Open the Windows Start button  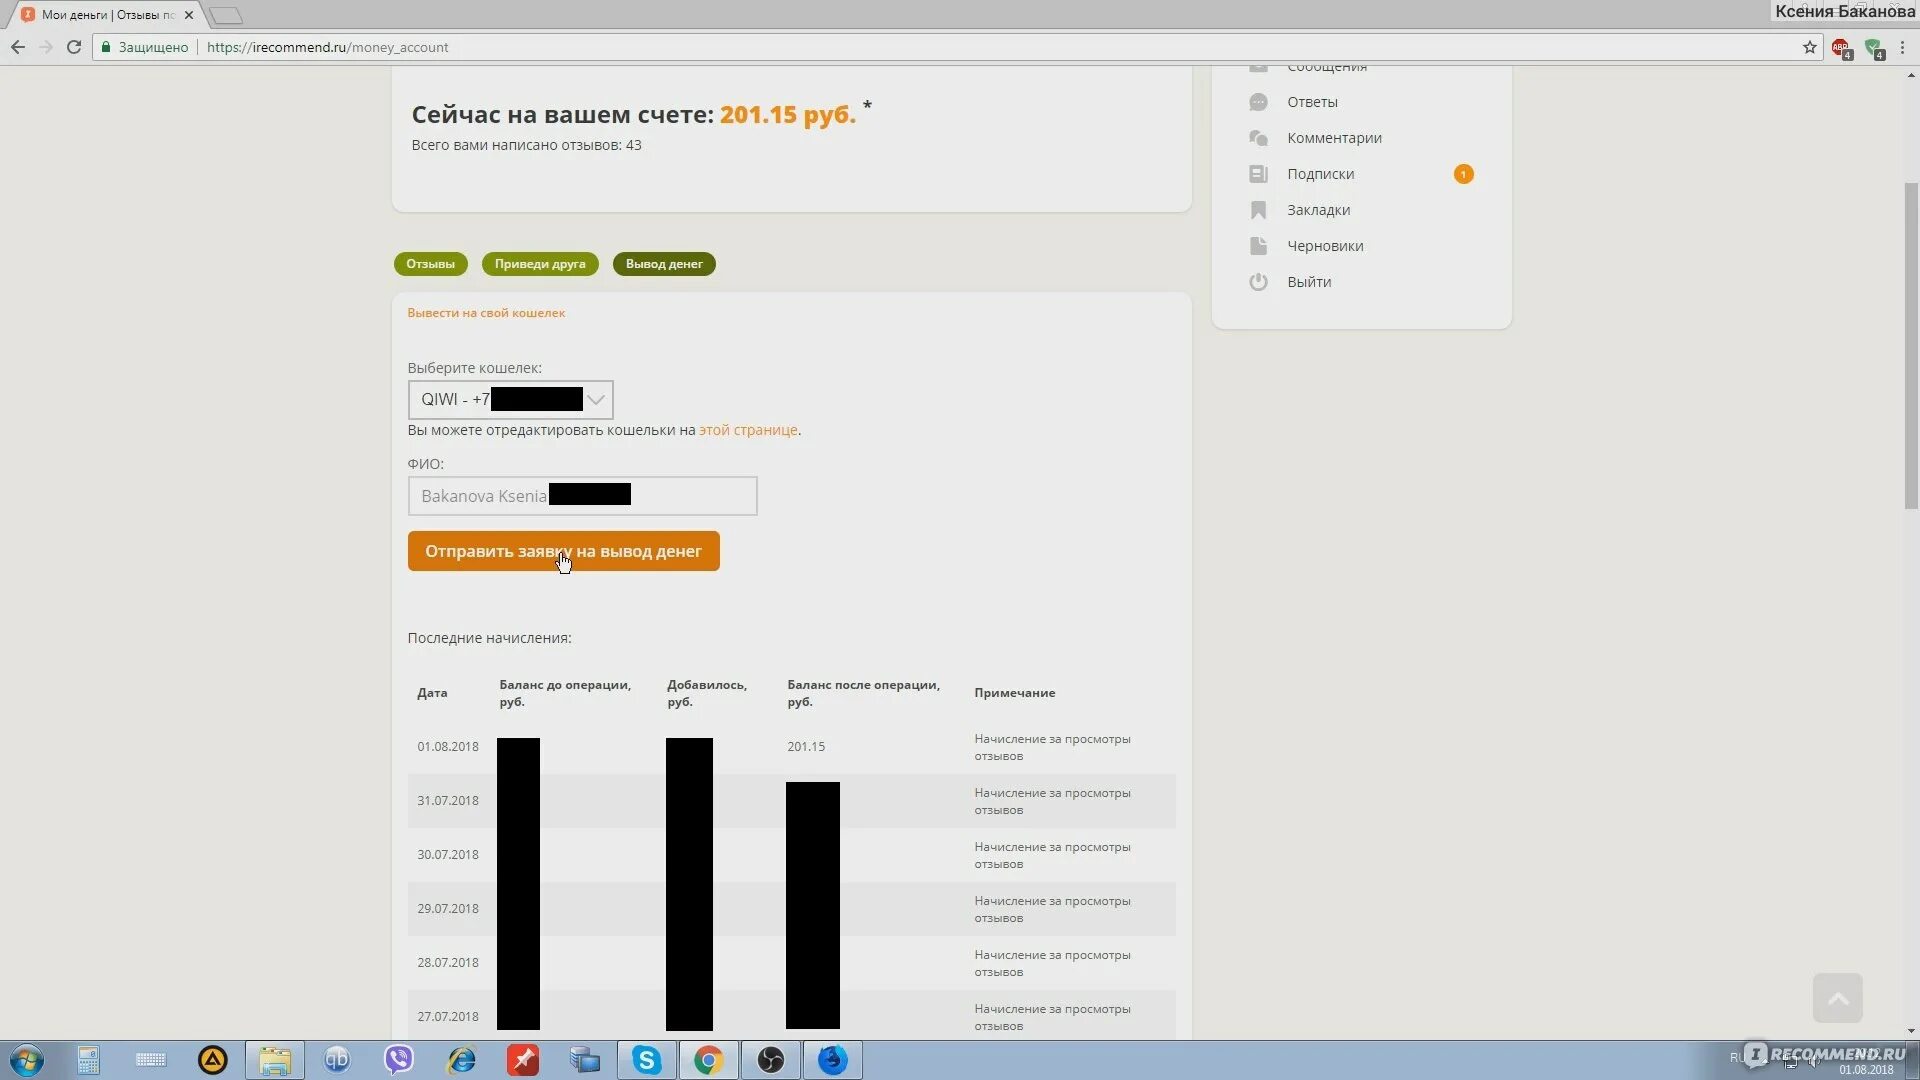[x=26, y=1060]
